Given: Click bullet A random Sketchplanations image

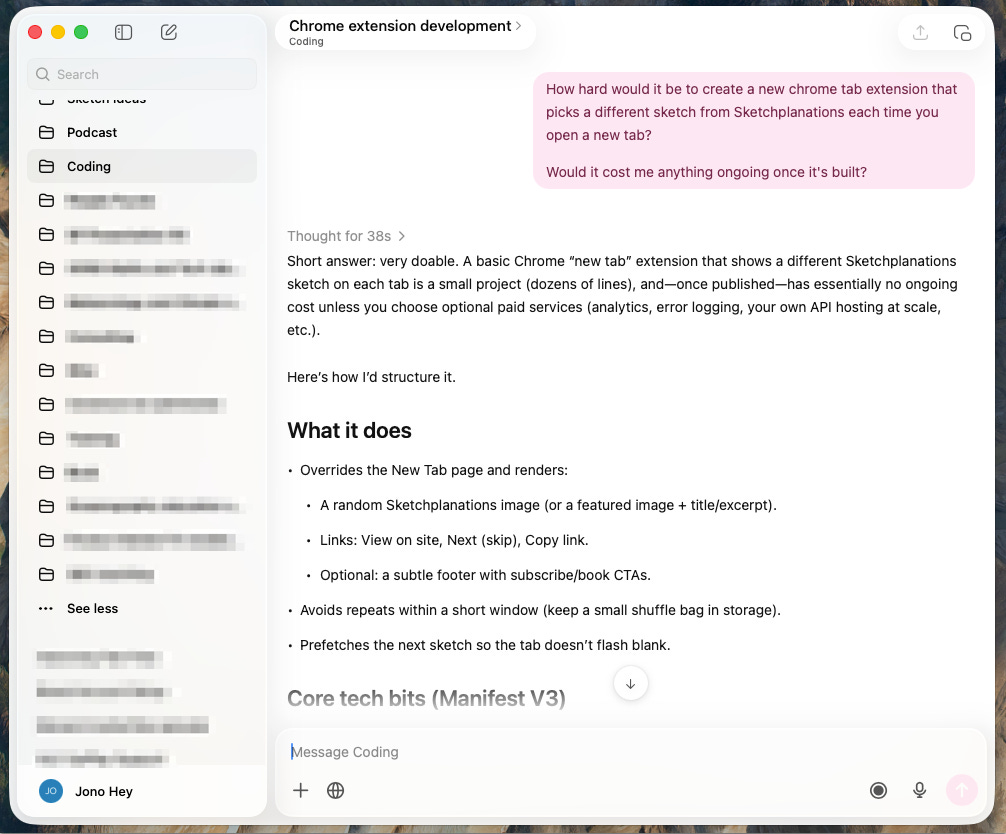Looking at the screenshot, I should point(548,505).
